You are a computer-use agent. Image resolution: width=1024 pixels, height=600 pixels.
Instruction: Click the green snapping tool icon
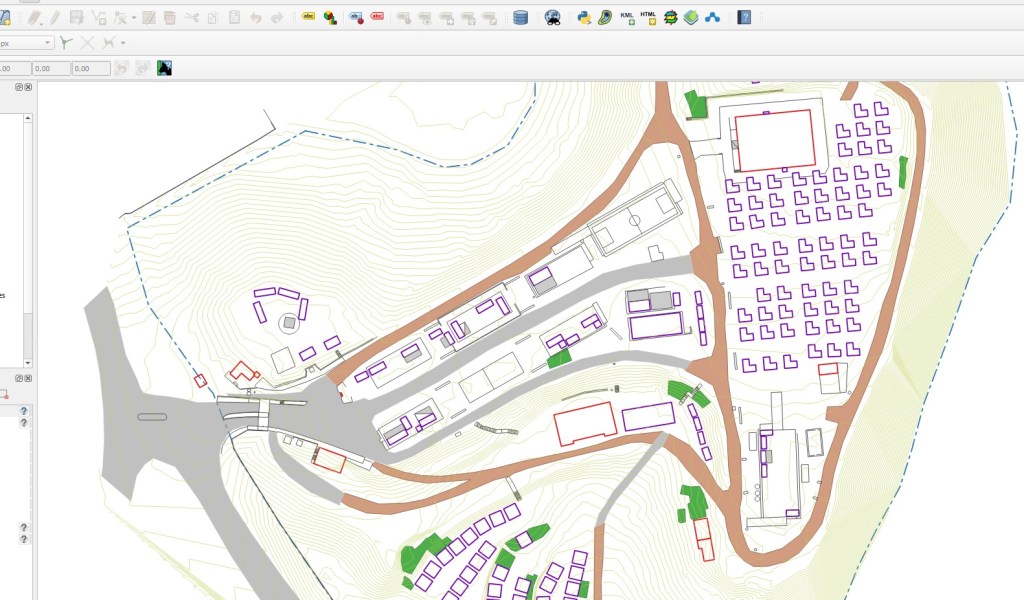point(66,43)
